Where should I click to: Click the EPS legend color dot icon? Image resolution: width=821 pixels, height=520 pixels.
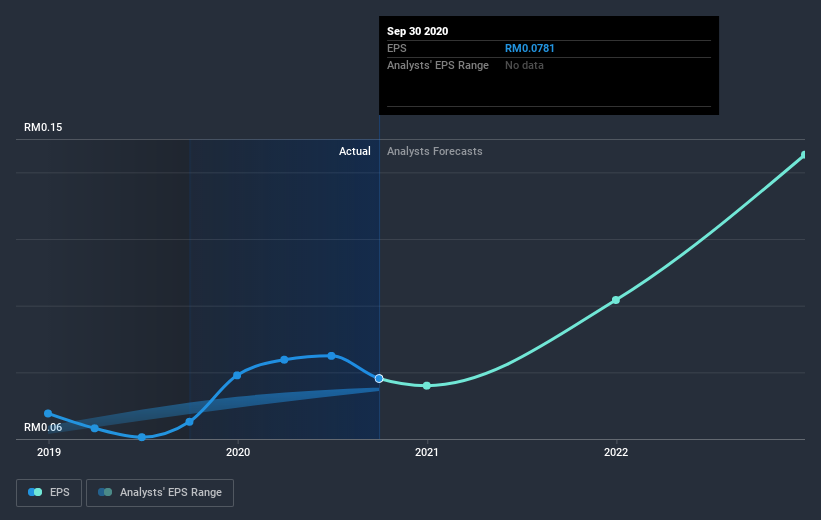tap(35, 492)
